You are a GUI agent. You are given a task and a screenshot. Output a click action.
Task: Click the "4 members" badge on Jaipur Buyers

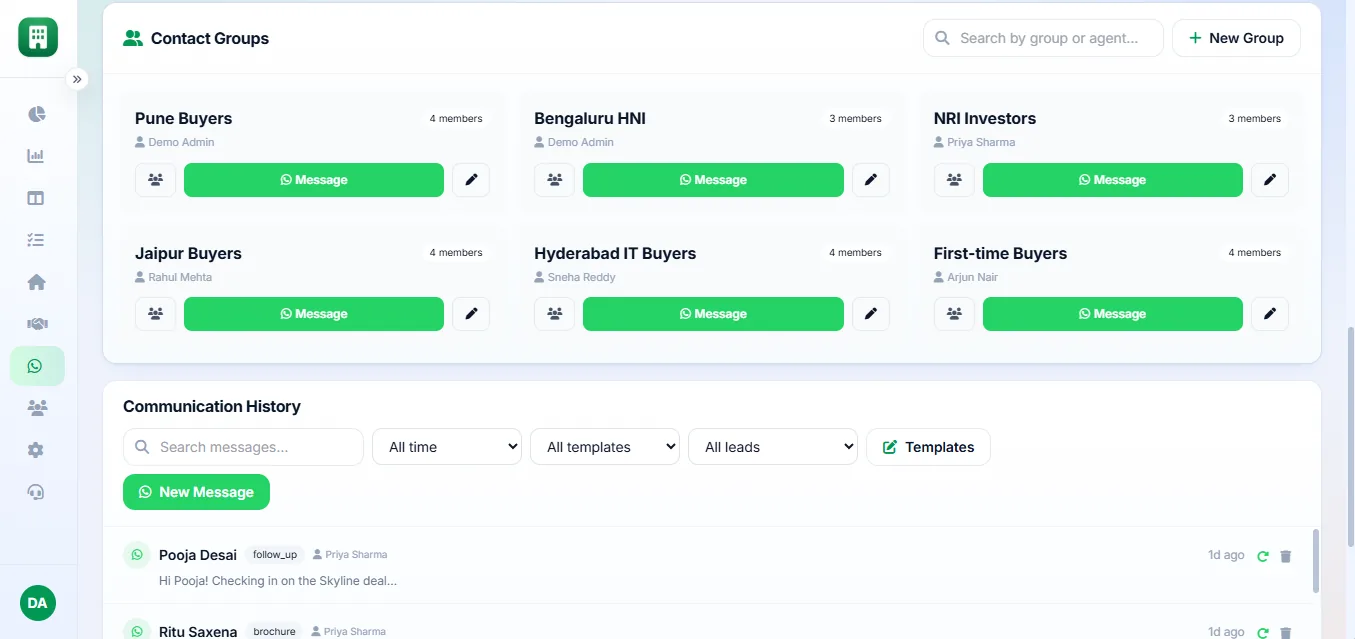click(x=456, y=253)
